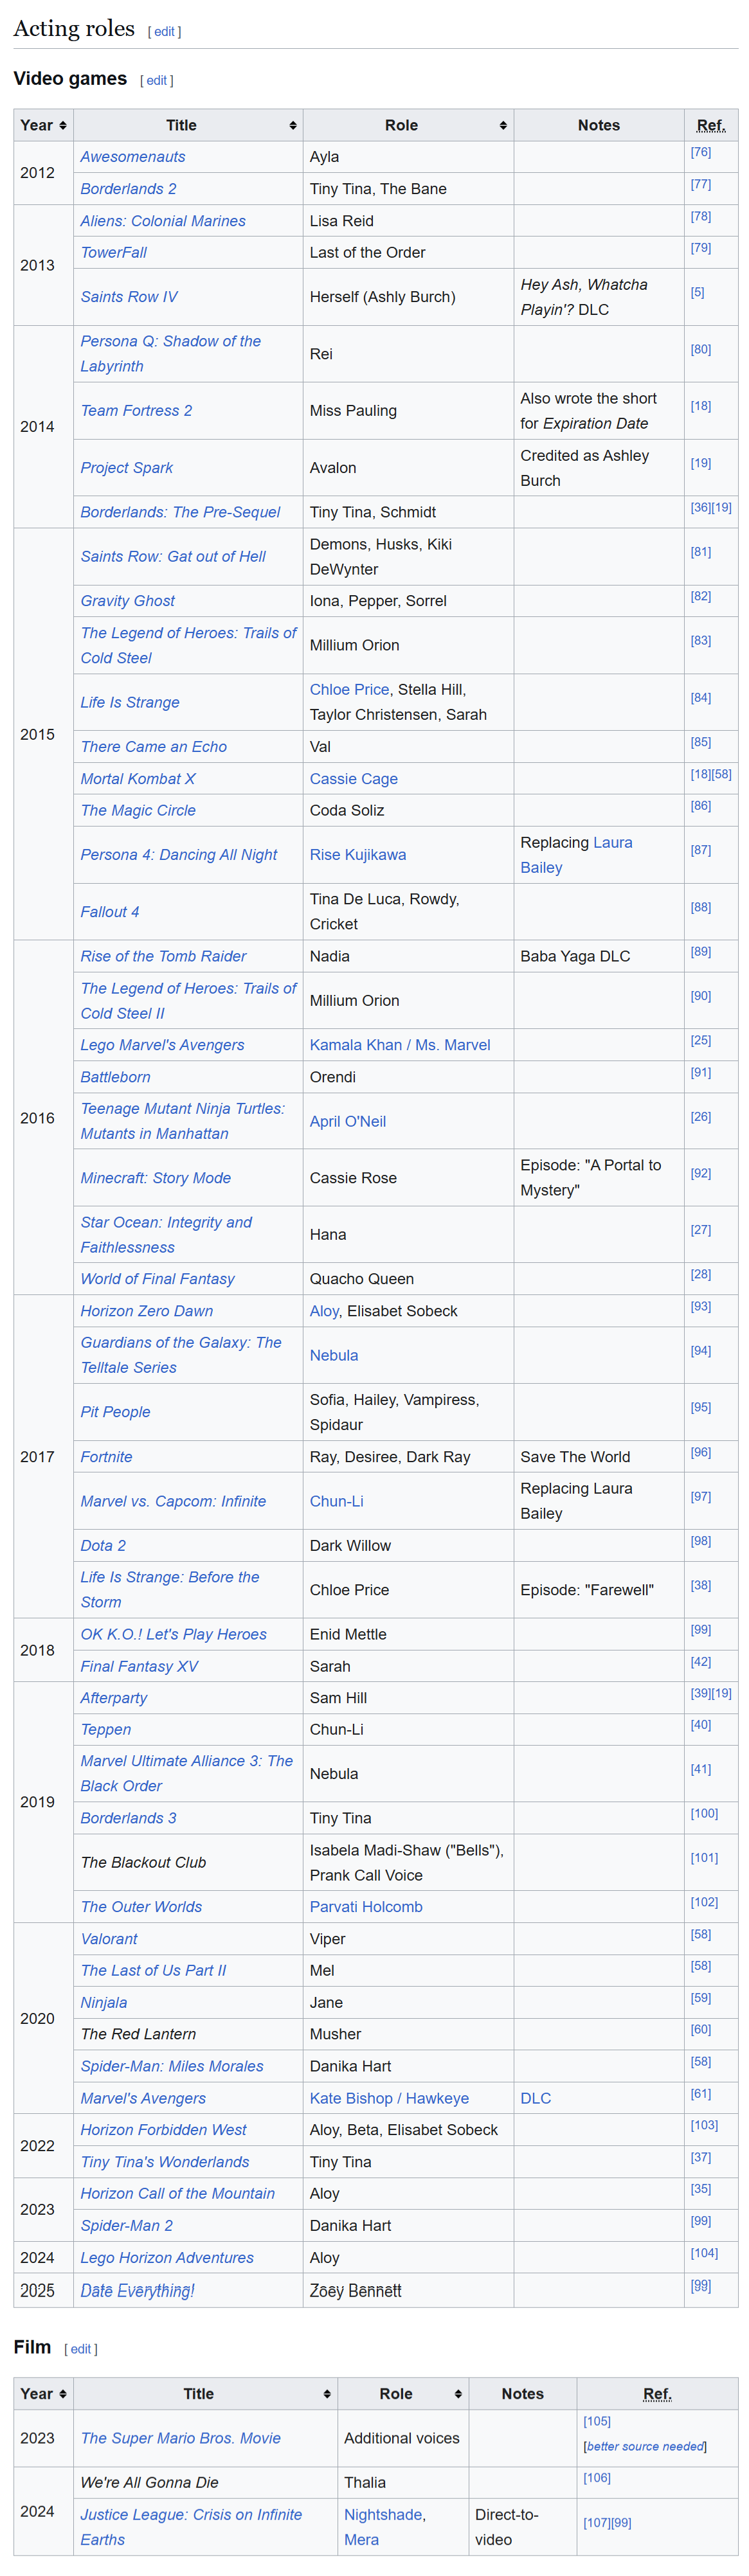Follow Kamala Khan / Ms. Marvel link
This screenshot has width=749, height=2576.
400,1045
